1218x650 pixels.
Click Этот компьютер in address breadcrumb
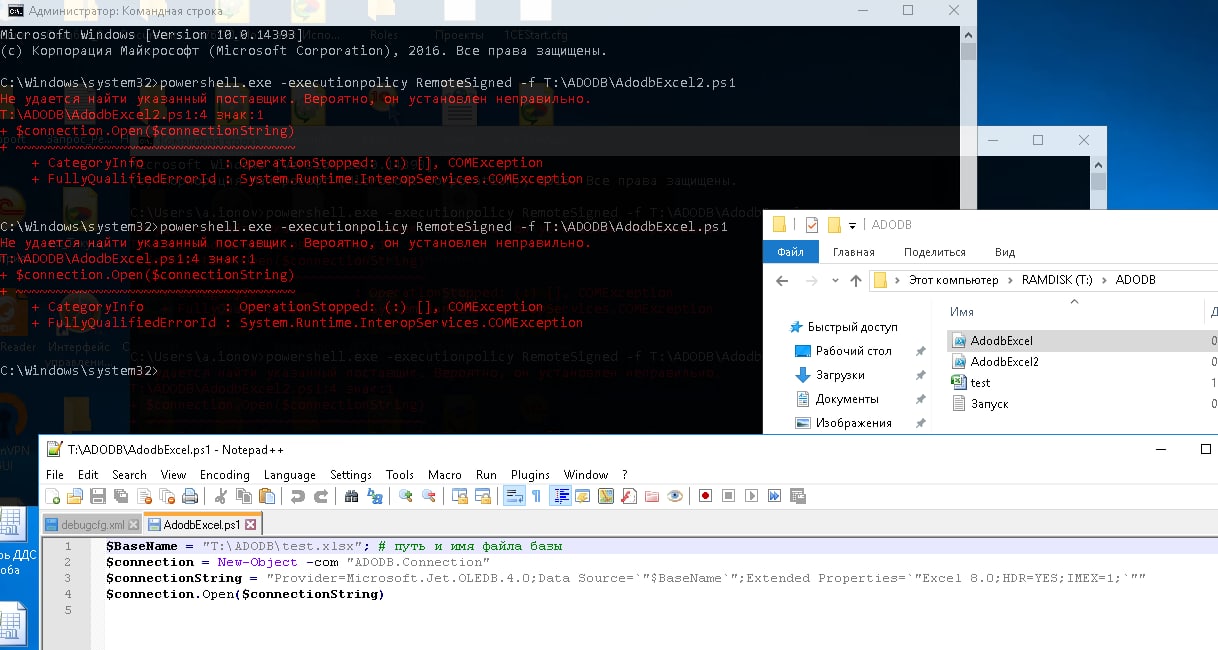click(954, 280)
